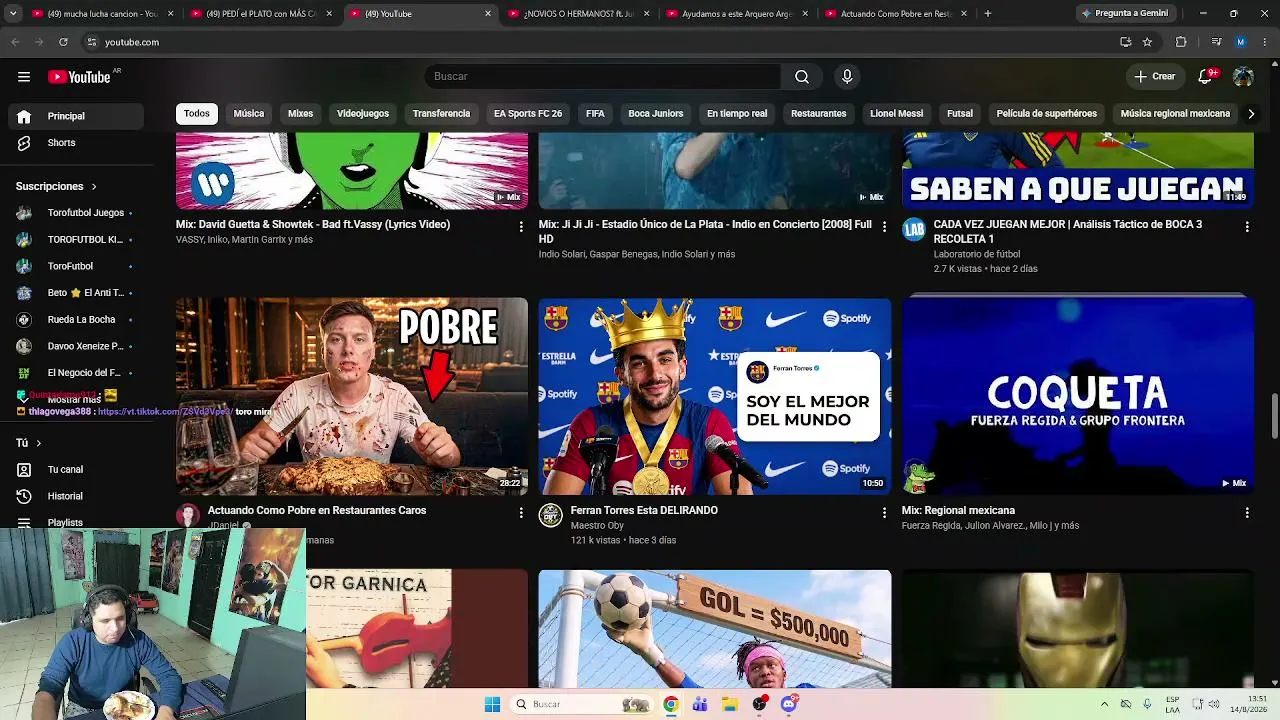The image size is (1280, 720).
Task: Click the Mix: Regional mexicana title
Action: pos(958,510)
